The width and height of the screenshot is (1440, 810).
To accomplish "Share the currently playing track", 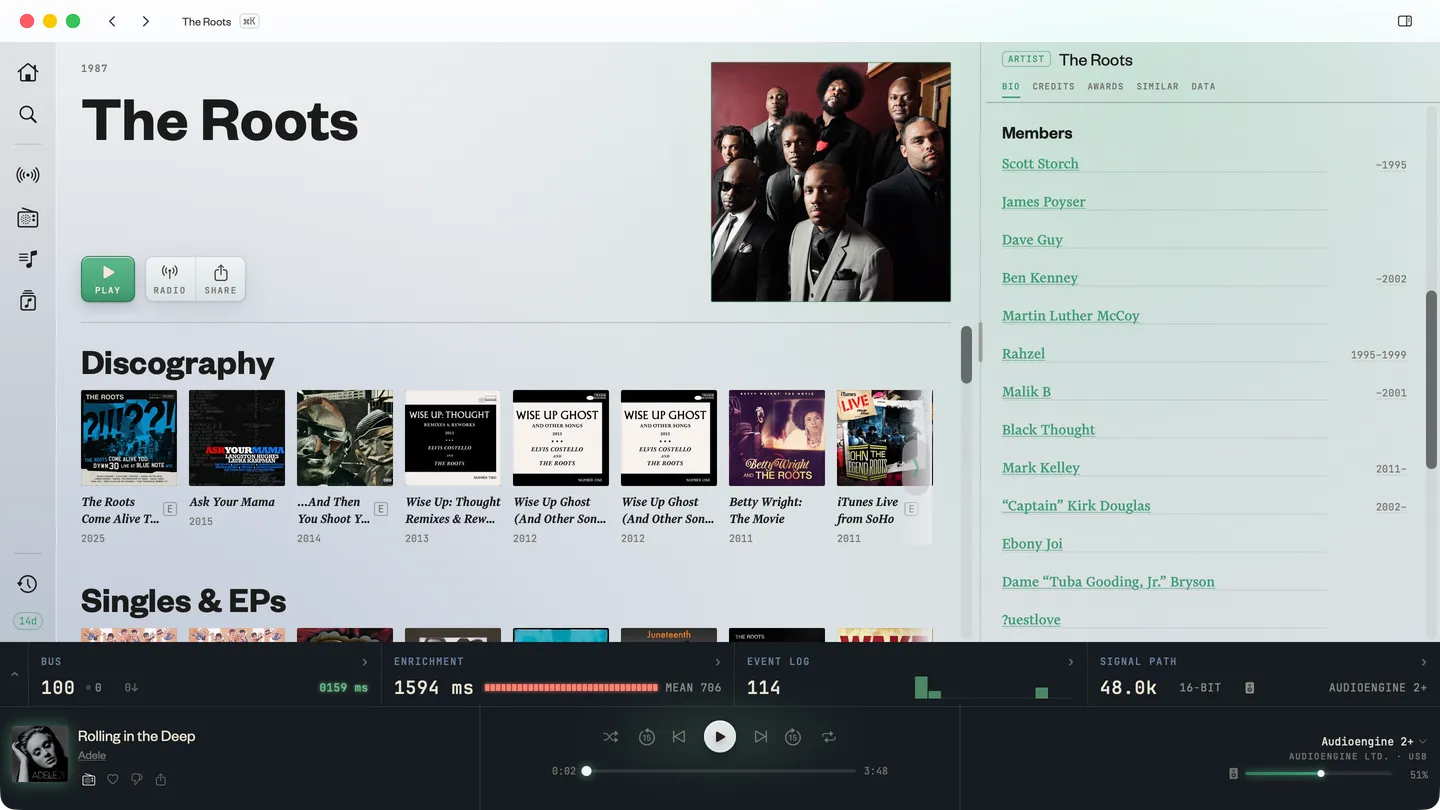I will pyautogui.click(x=161, y=779).
